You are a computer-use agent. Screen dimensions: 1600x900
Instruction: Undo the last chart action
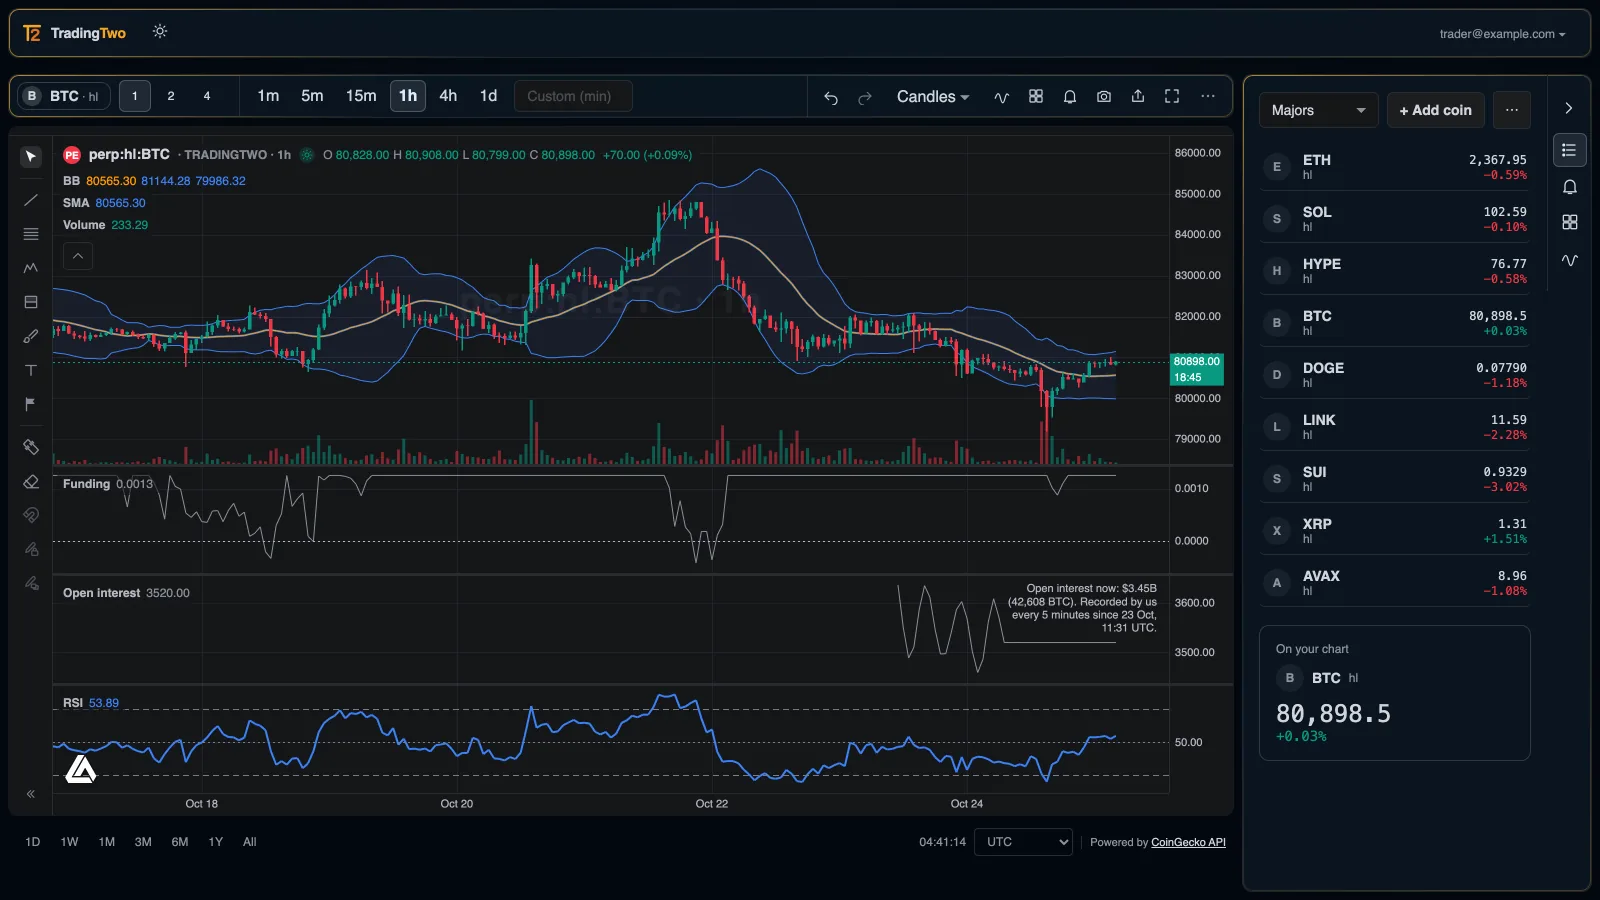click(x=831, y=97)
